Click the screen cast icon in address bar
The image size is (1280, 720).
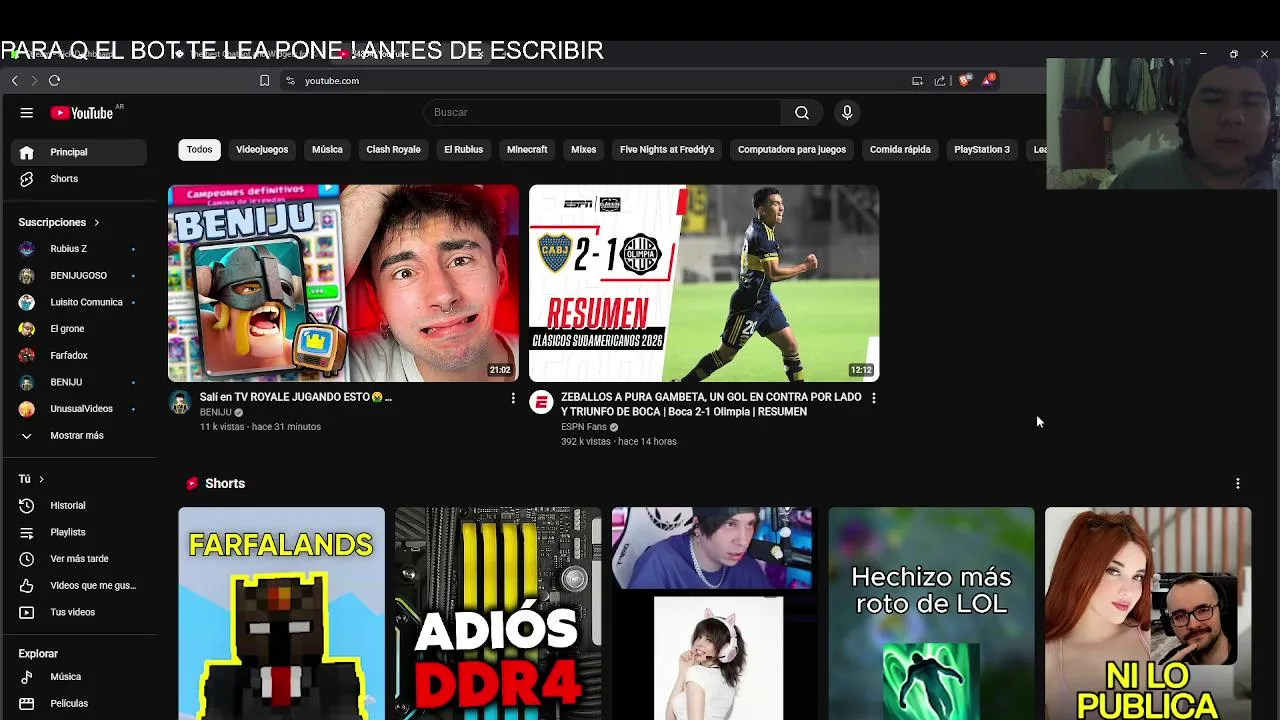[917, 81]
